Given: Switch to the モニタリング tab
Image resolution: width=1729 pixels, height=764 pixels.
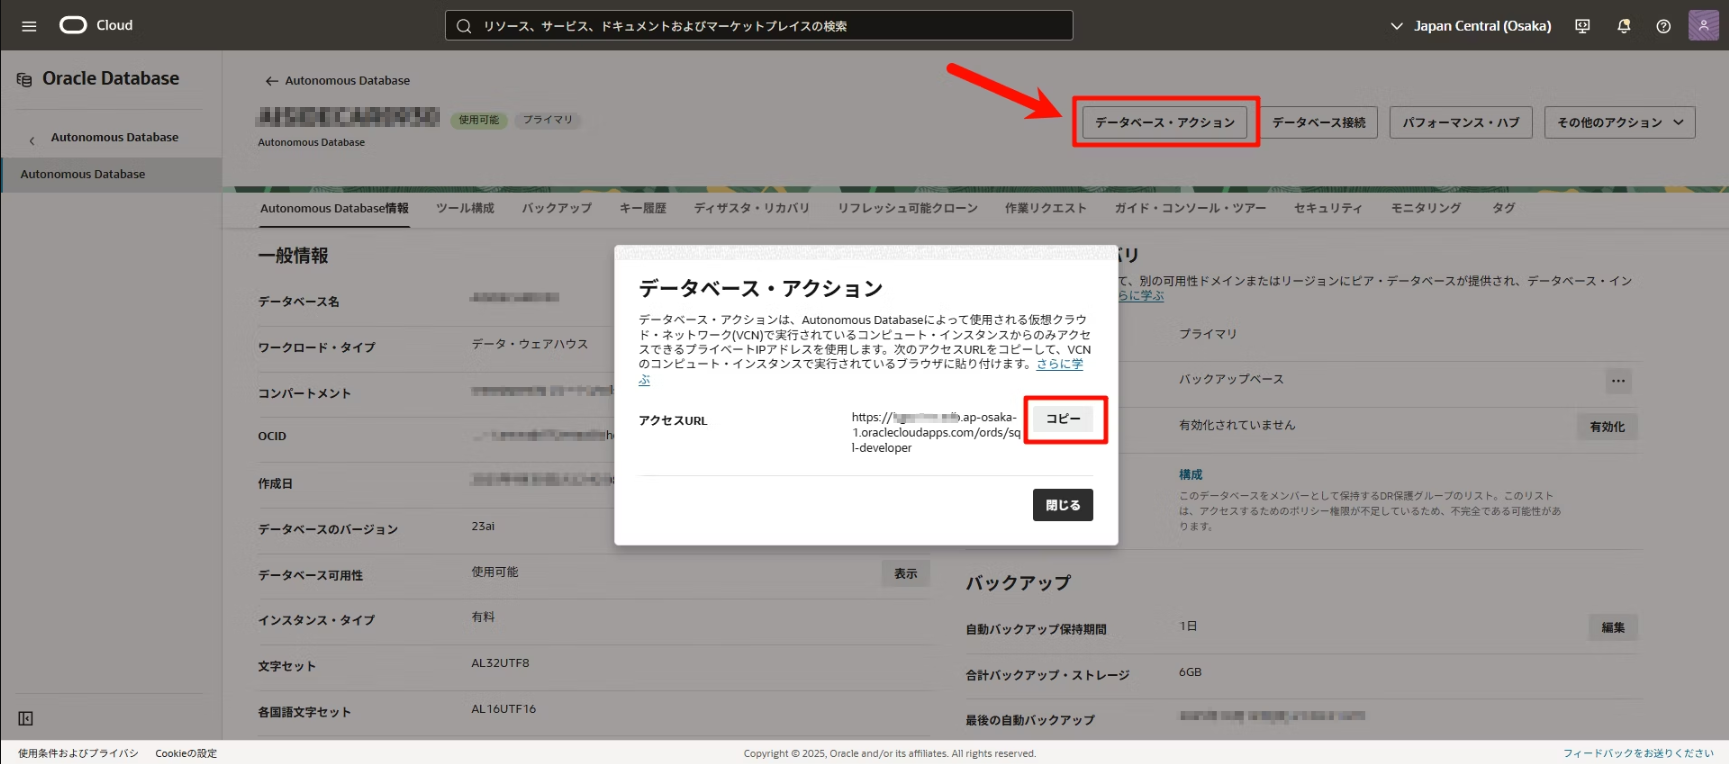Looking at the screenshot, I should tap(1426, 208).
